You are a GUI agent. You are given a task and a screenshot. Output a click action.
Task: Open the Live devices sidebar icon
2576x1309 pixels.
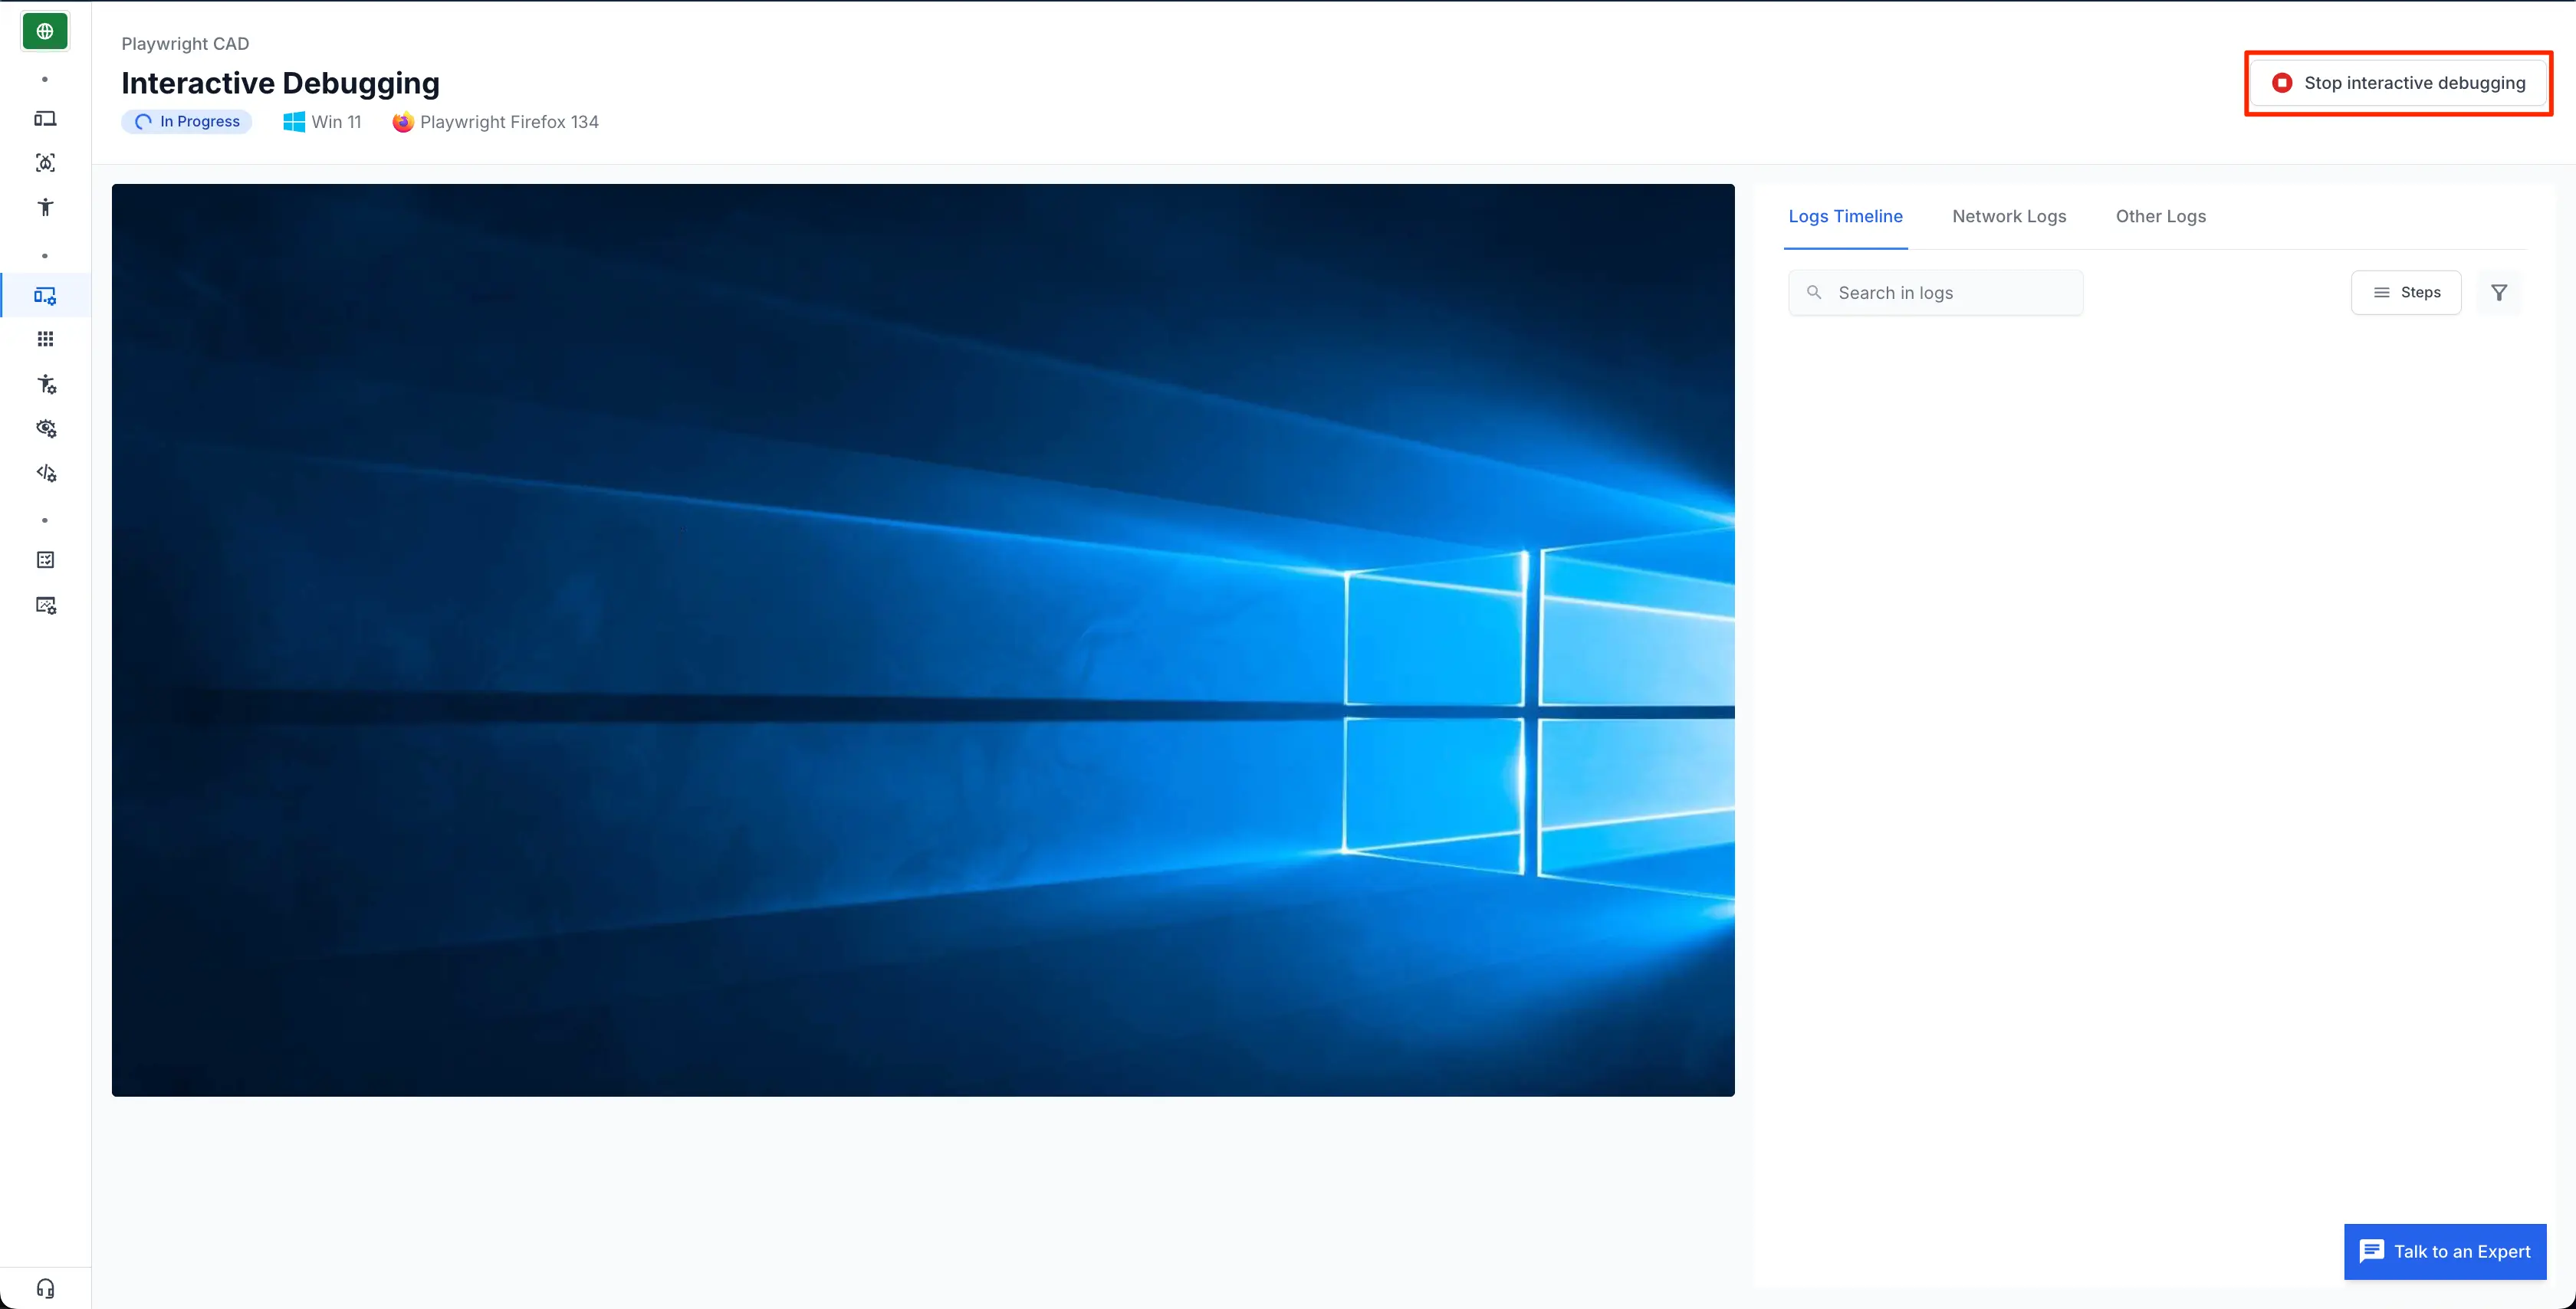point(45,119)
